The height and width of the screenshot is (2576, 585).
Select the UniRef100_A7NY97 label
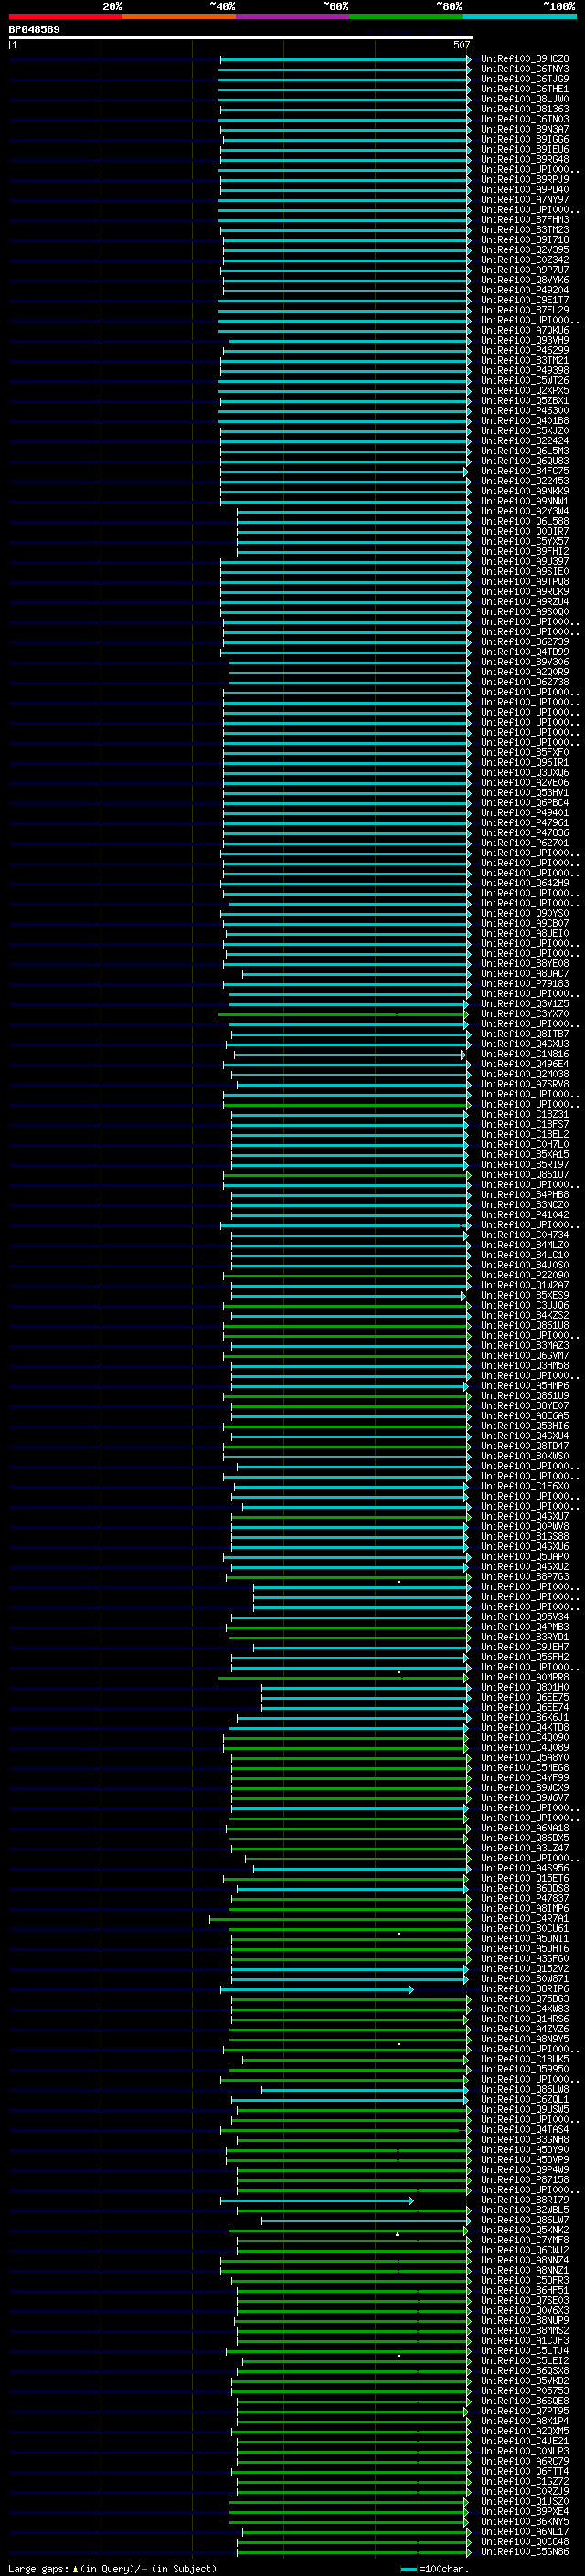(525, 200)
